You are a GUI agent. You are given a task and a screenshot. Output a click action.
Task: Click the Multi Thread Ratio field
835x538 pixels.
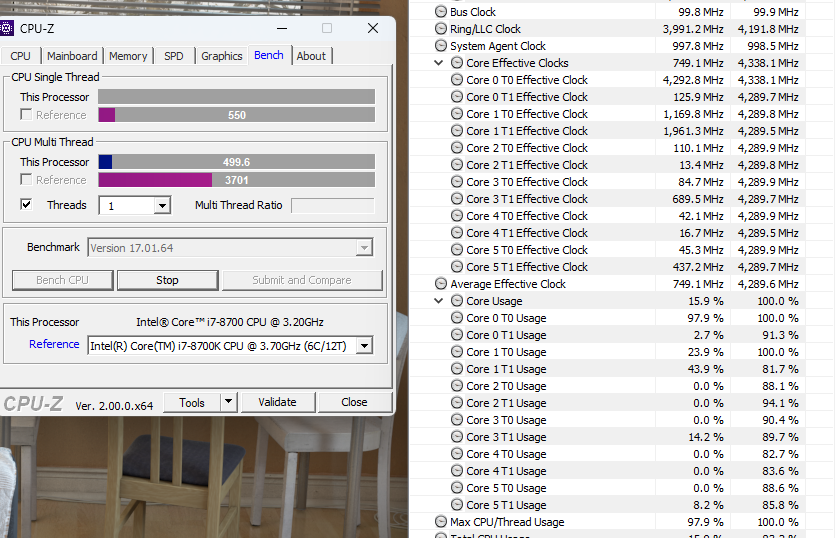333,206
